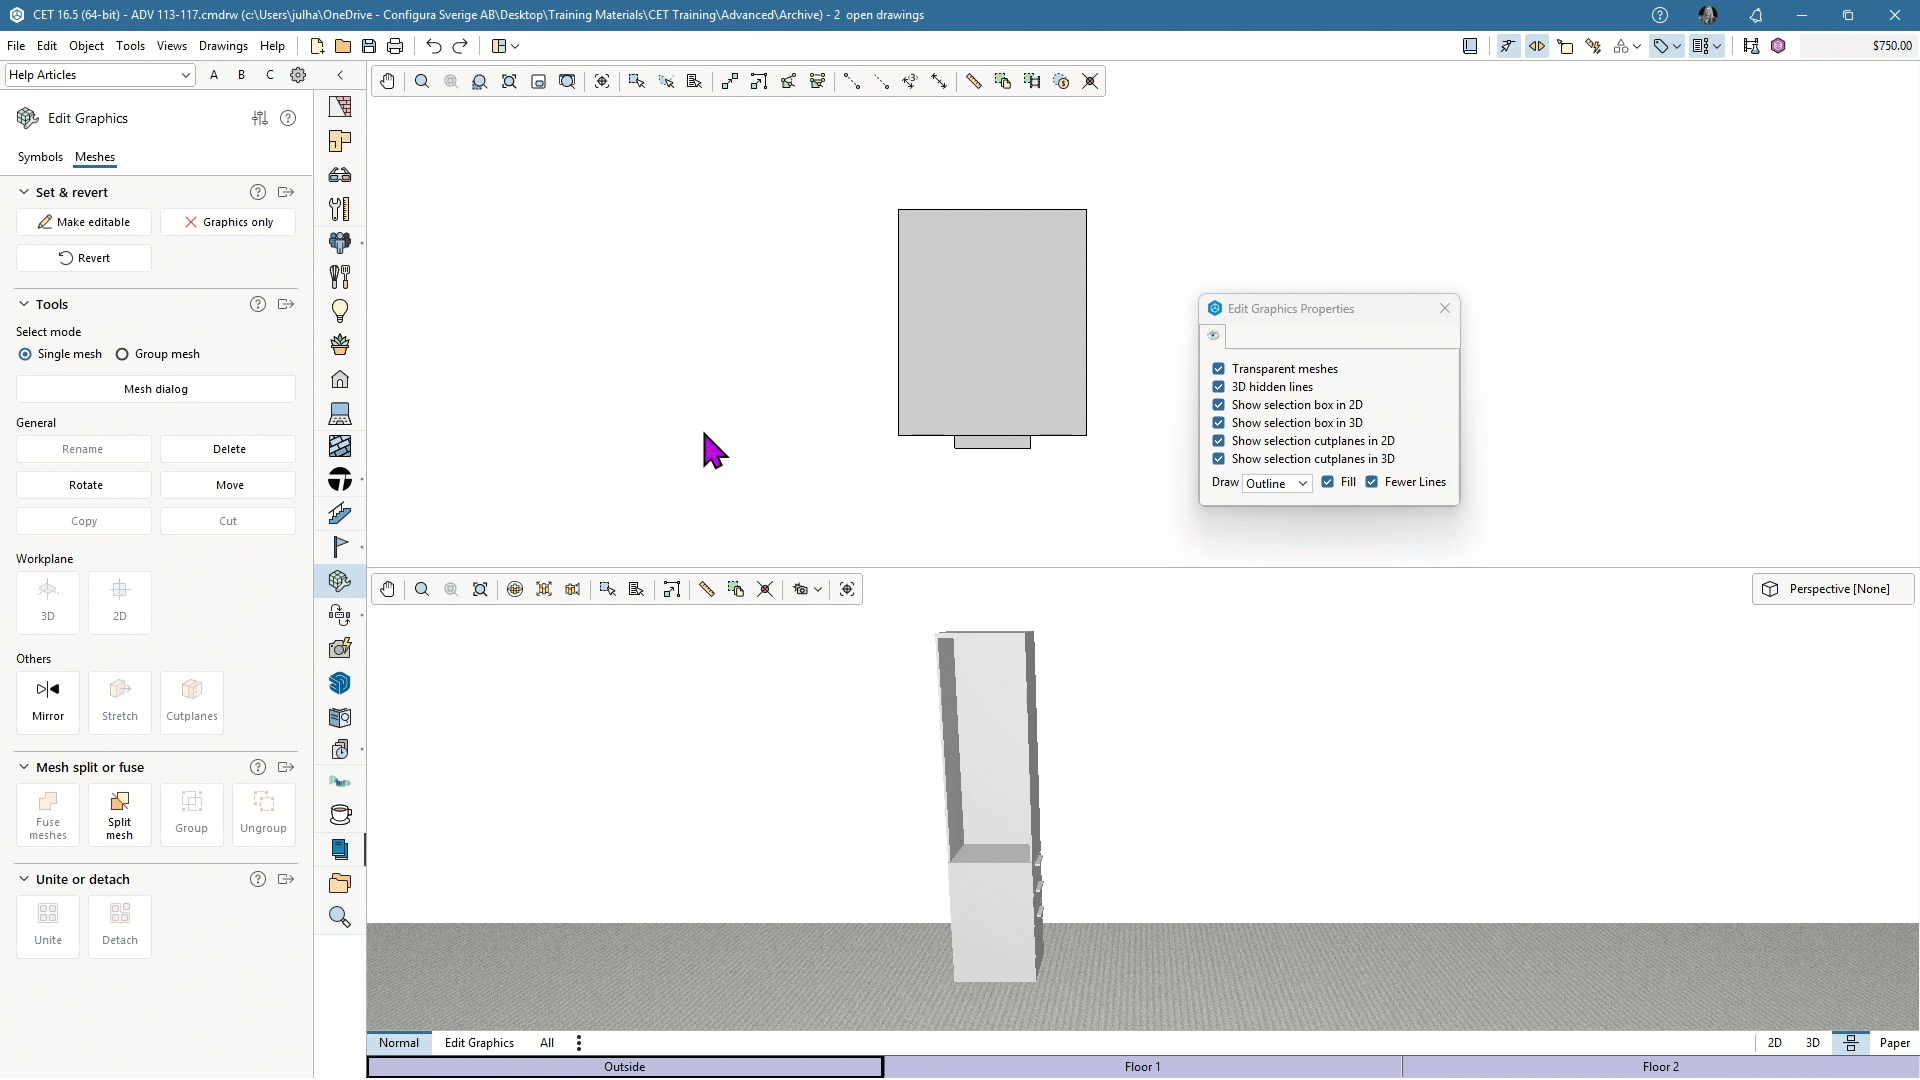Open the Object menu
The image size is (1920, 1080).
(86, 46)
